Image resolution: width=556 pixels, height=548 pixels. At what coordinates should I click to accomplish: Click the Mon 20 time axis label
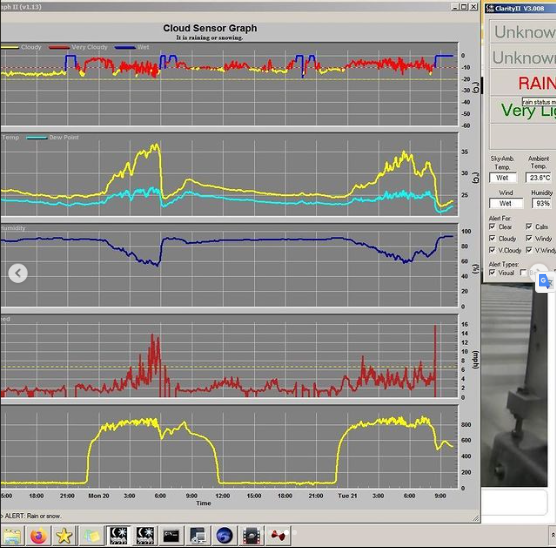[99, 496]
